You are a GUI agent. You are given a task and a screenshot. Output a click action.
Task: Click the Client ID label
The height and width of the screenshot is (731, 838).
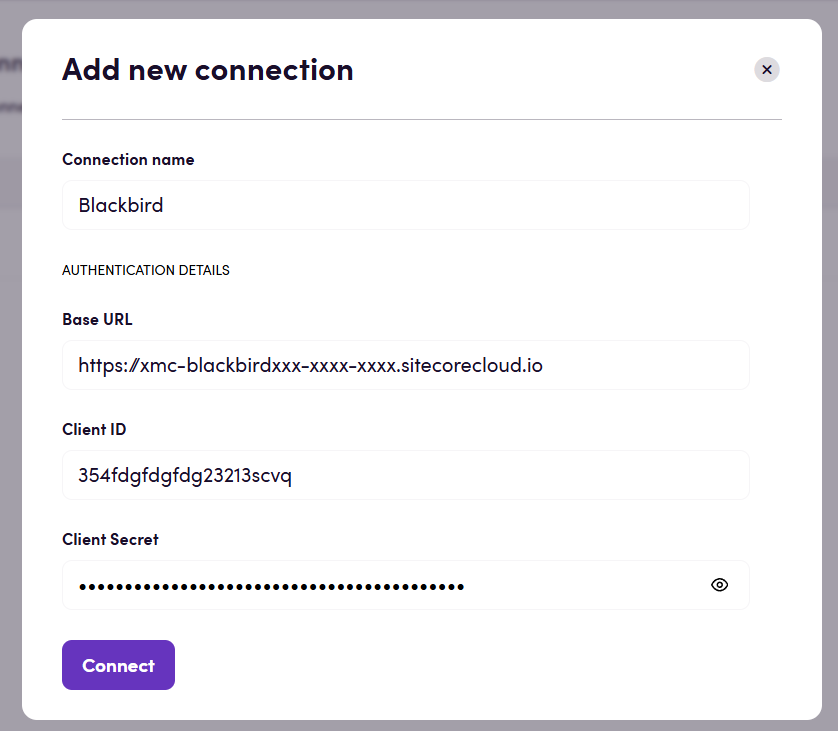click(94, 430)
